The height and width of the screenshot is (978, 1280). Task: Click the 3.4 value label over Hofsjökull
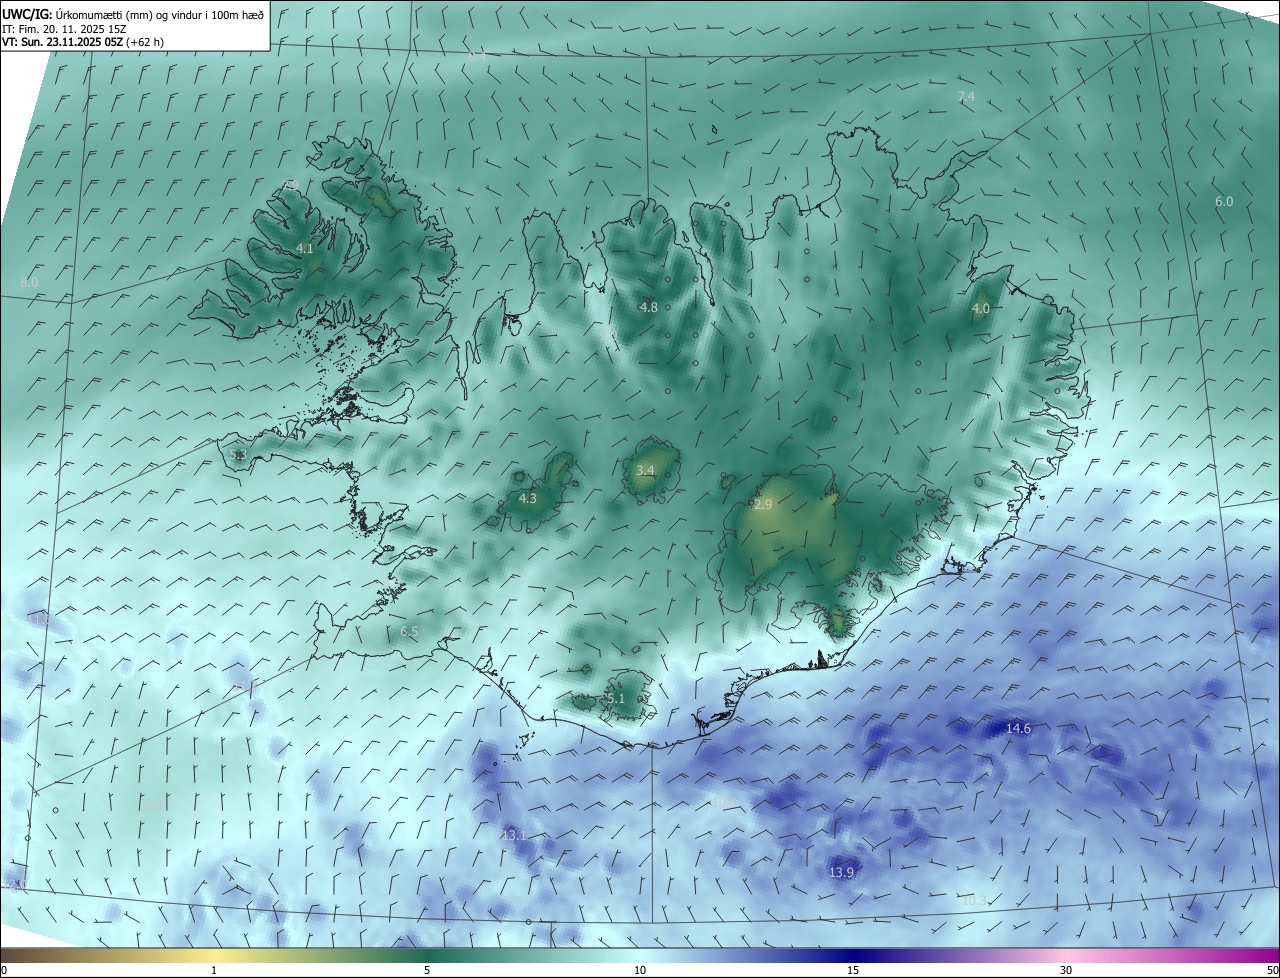645,470
